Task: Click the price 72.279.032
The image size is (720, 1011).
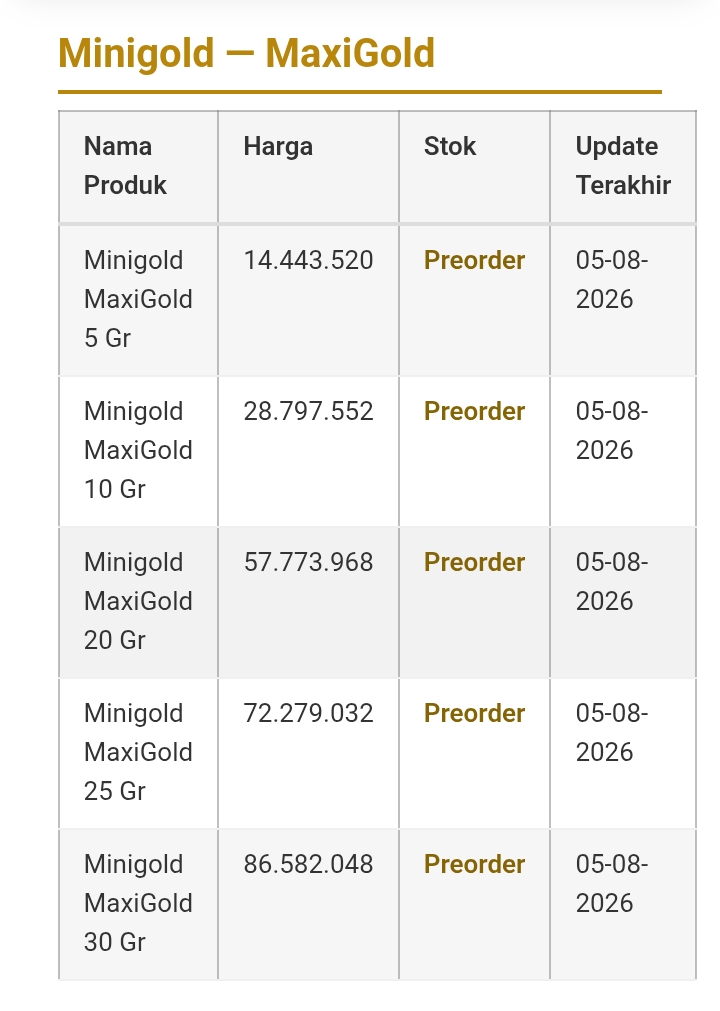Action: tap(308, 713)
